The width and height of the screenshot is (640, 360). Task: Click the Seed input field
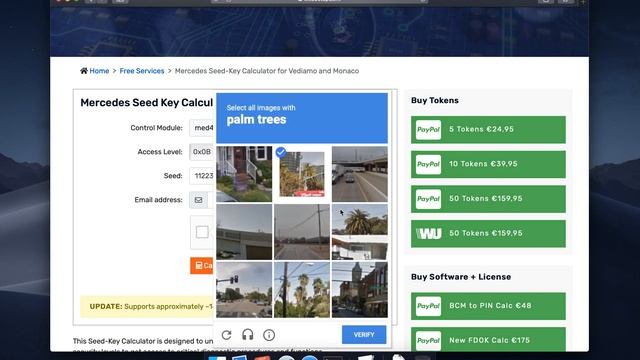[202, 176]
